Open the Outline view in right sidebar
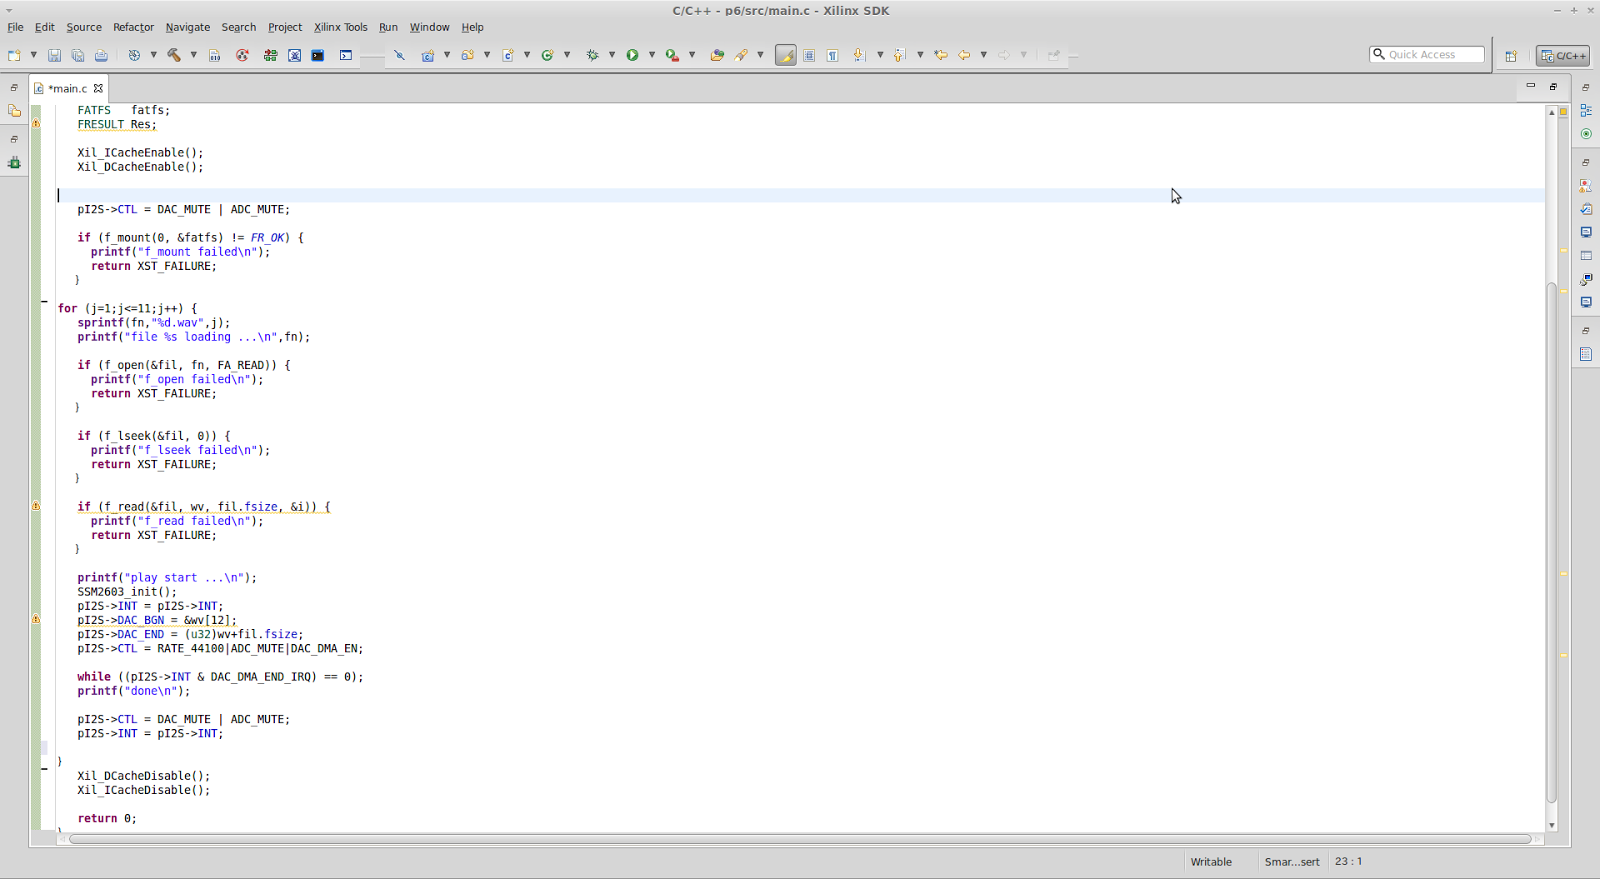Viewport: 1600px width, 879px height. (x=1586, y=111)
